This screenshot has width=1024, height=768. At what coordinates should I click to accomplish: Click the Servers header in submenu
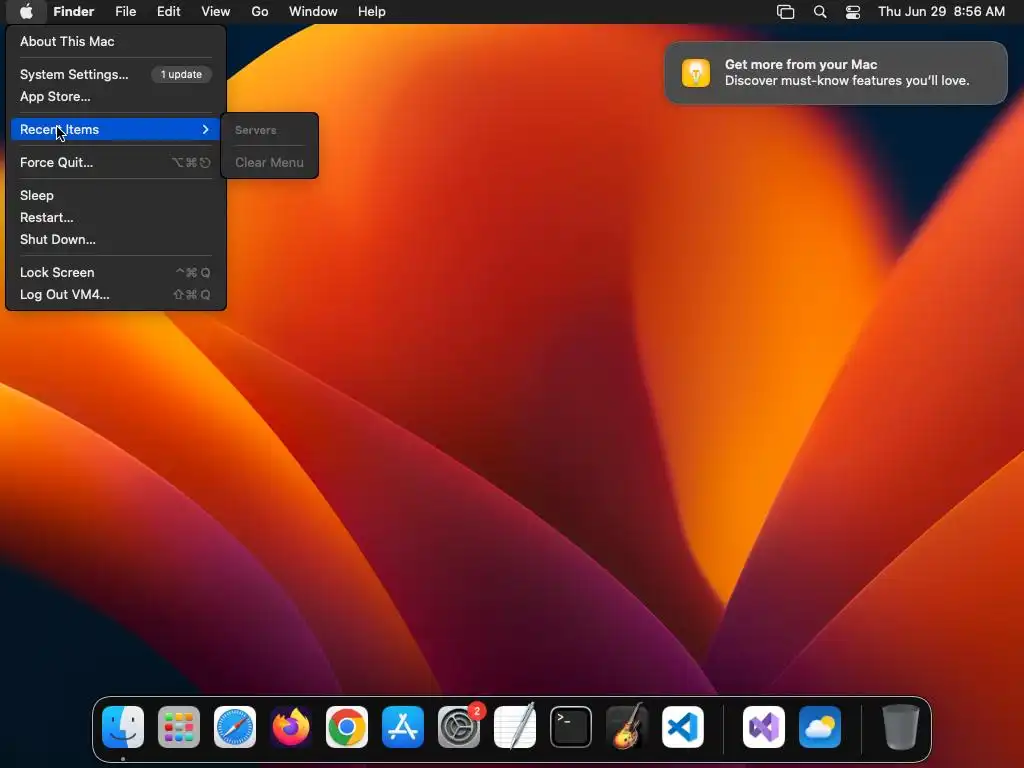[x=255, y=131]
